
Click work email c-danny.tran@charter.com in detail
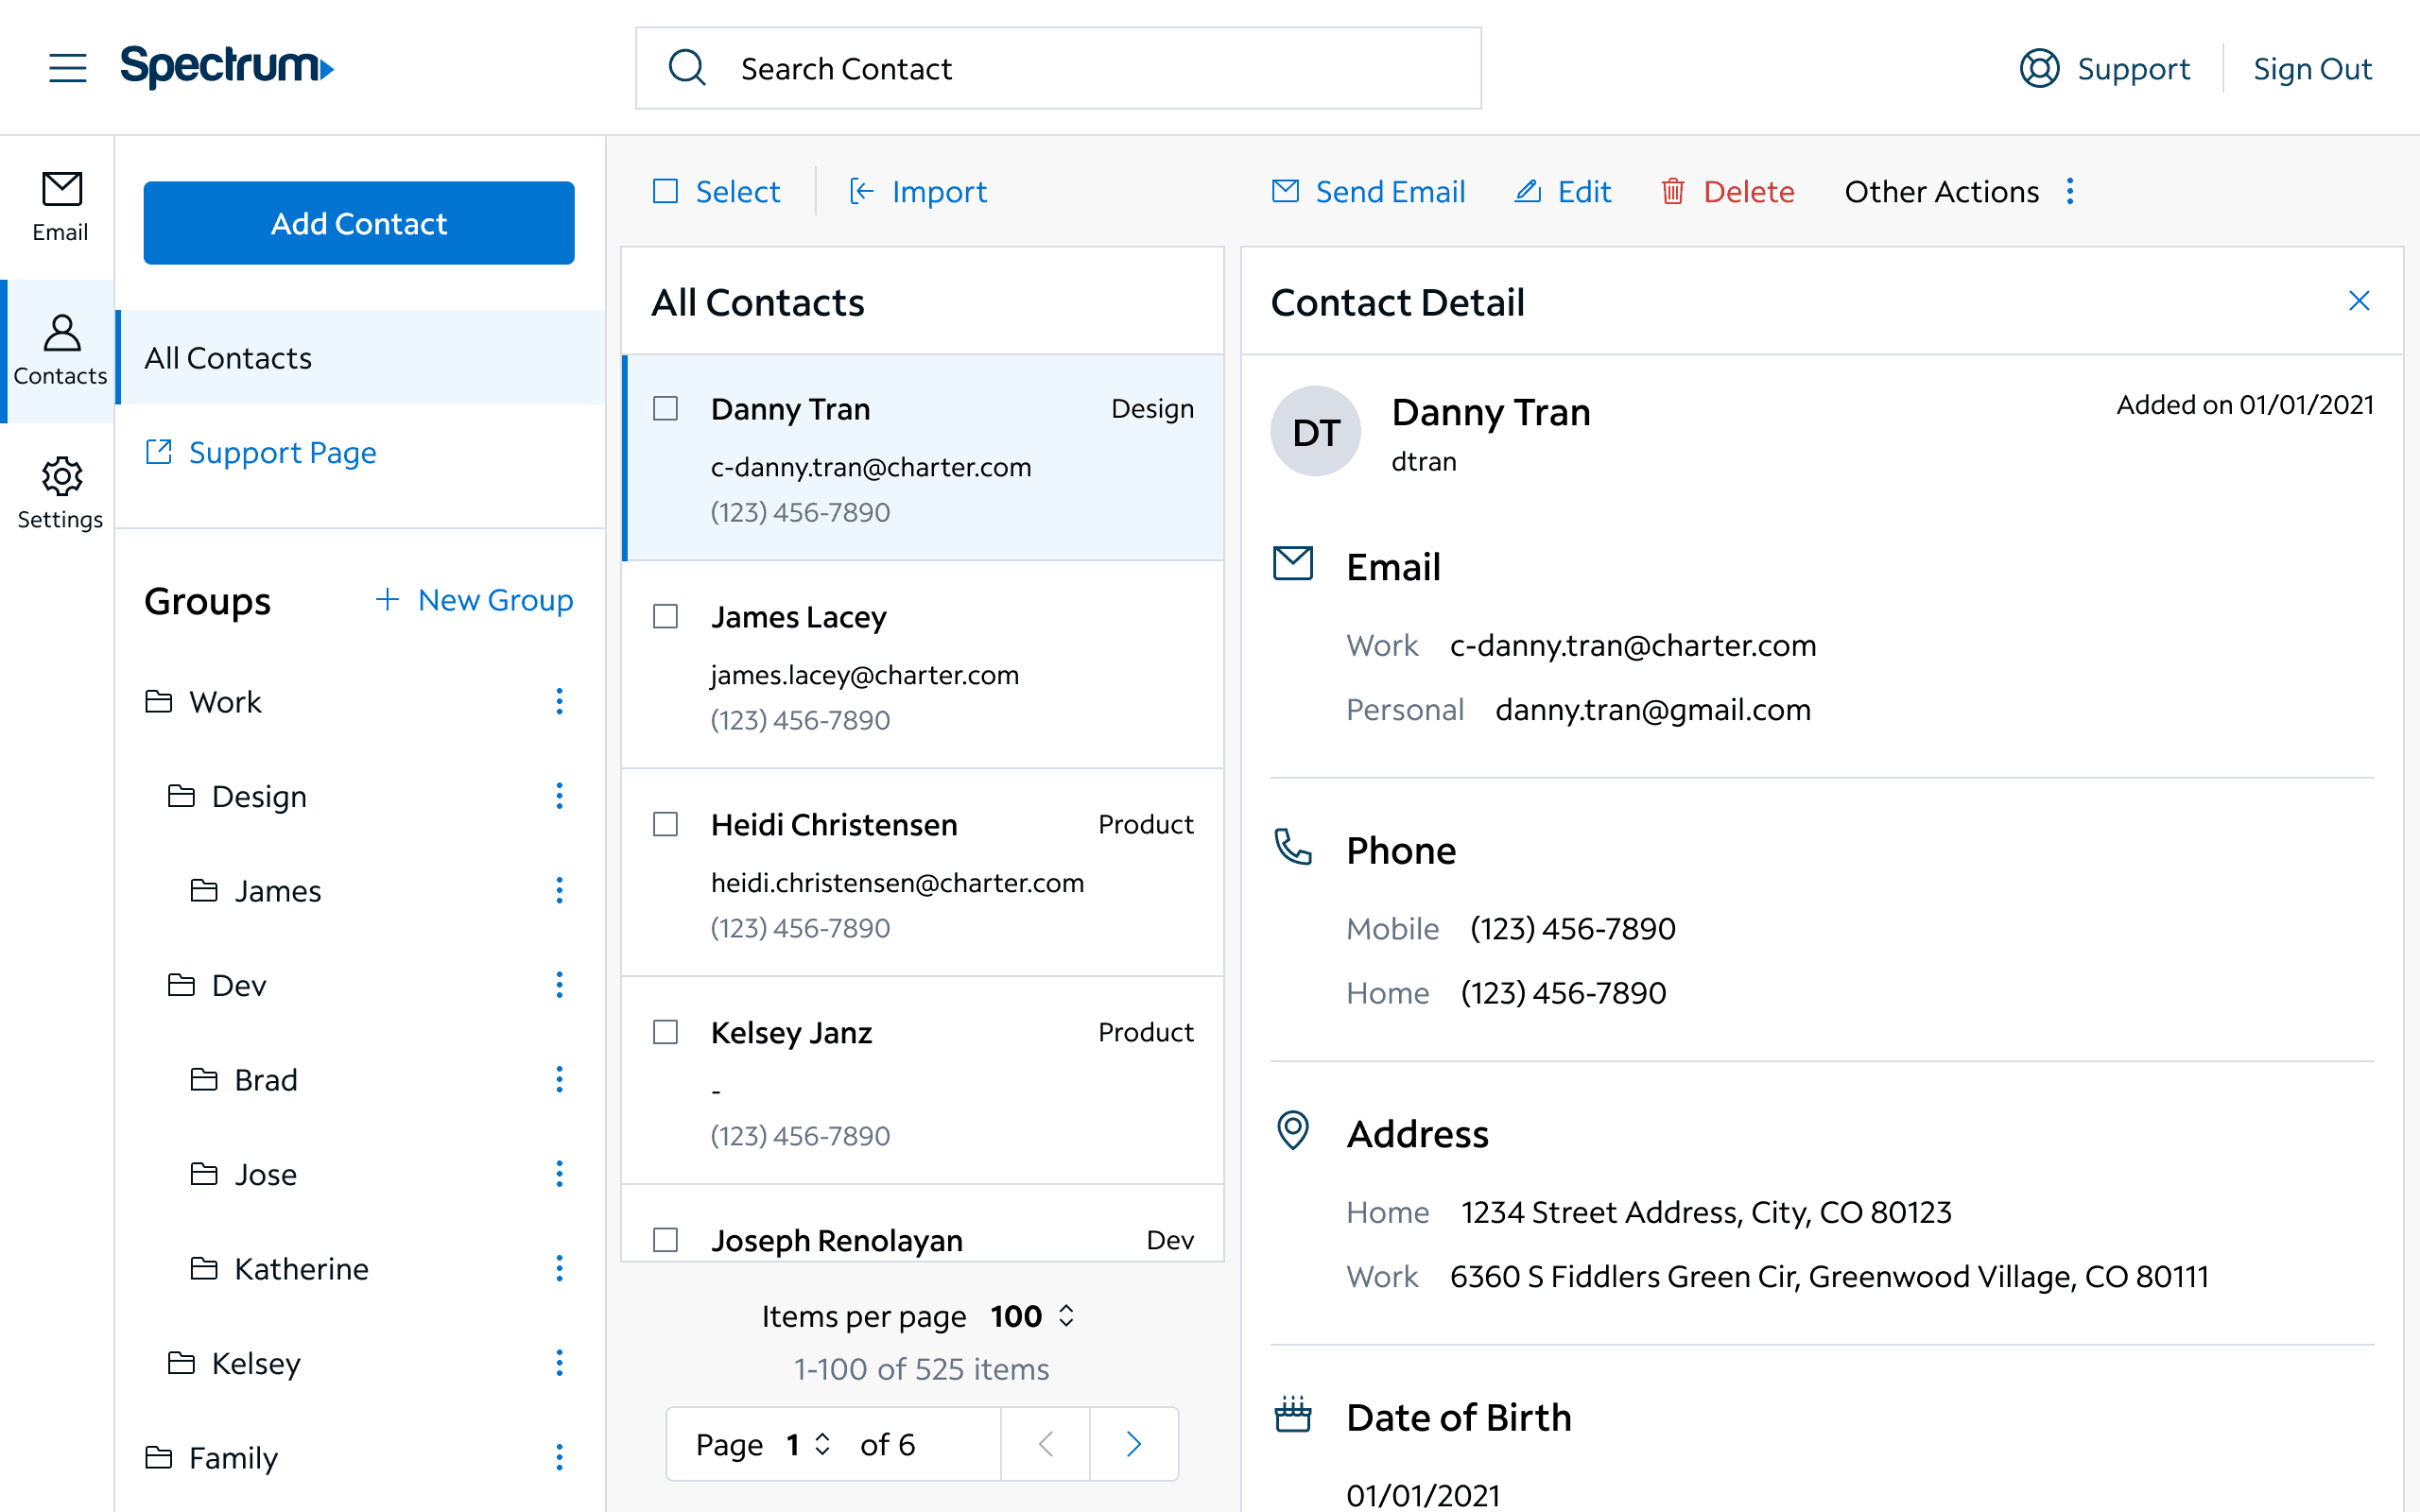coord(1633,645)
